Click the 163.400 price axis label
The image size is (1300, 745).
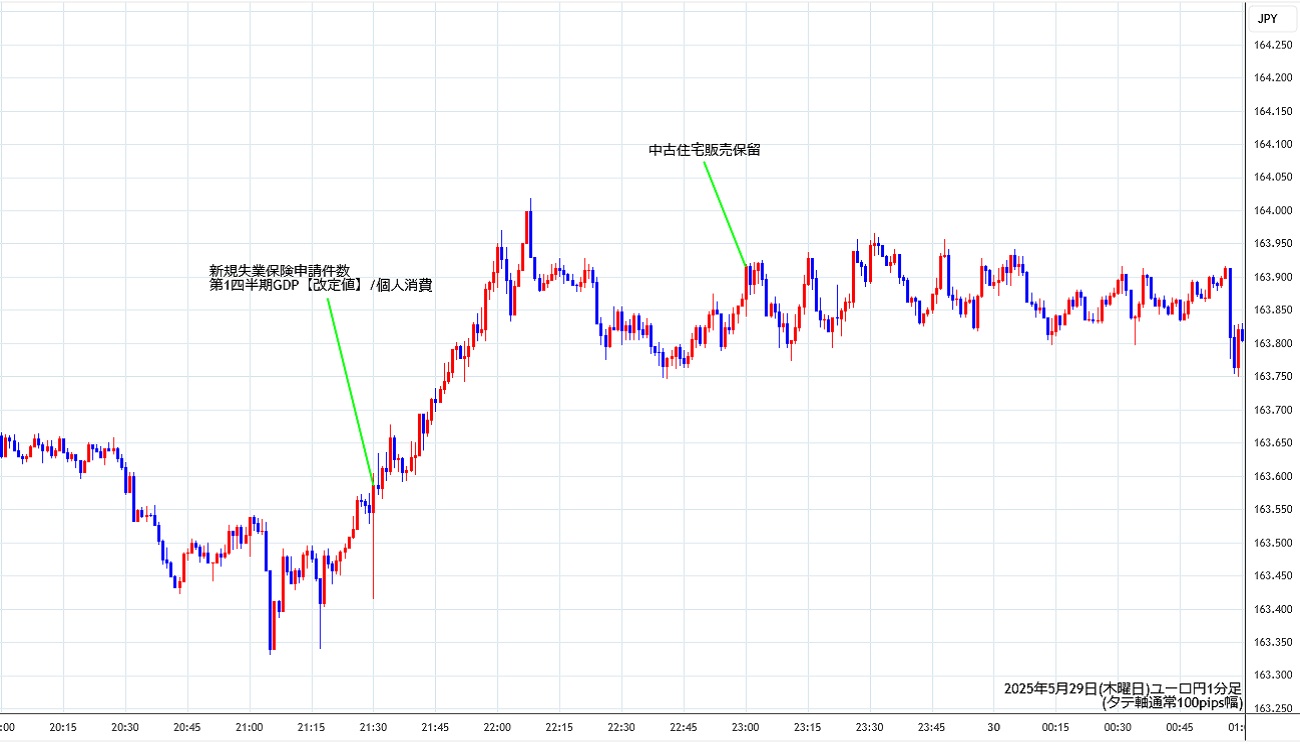[x=1272, y=609]
